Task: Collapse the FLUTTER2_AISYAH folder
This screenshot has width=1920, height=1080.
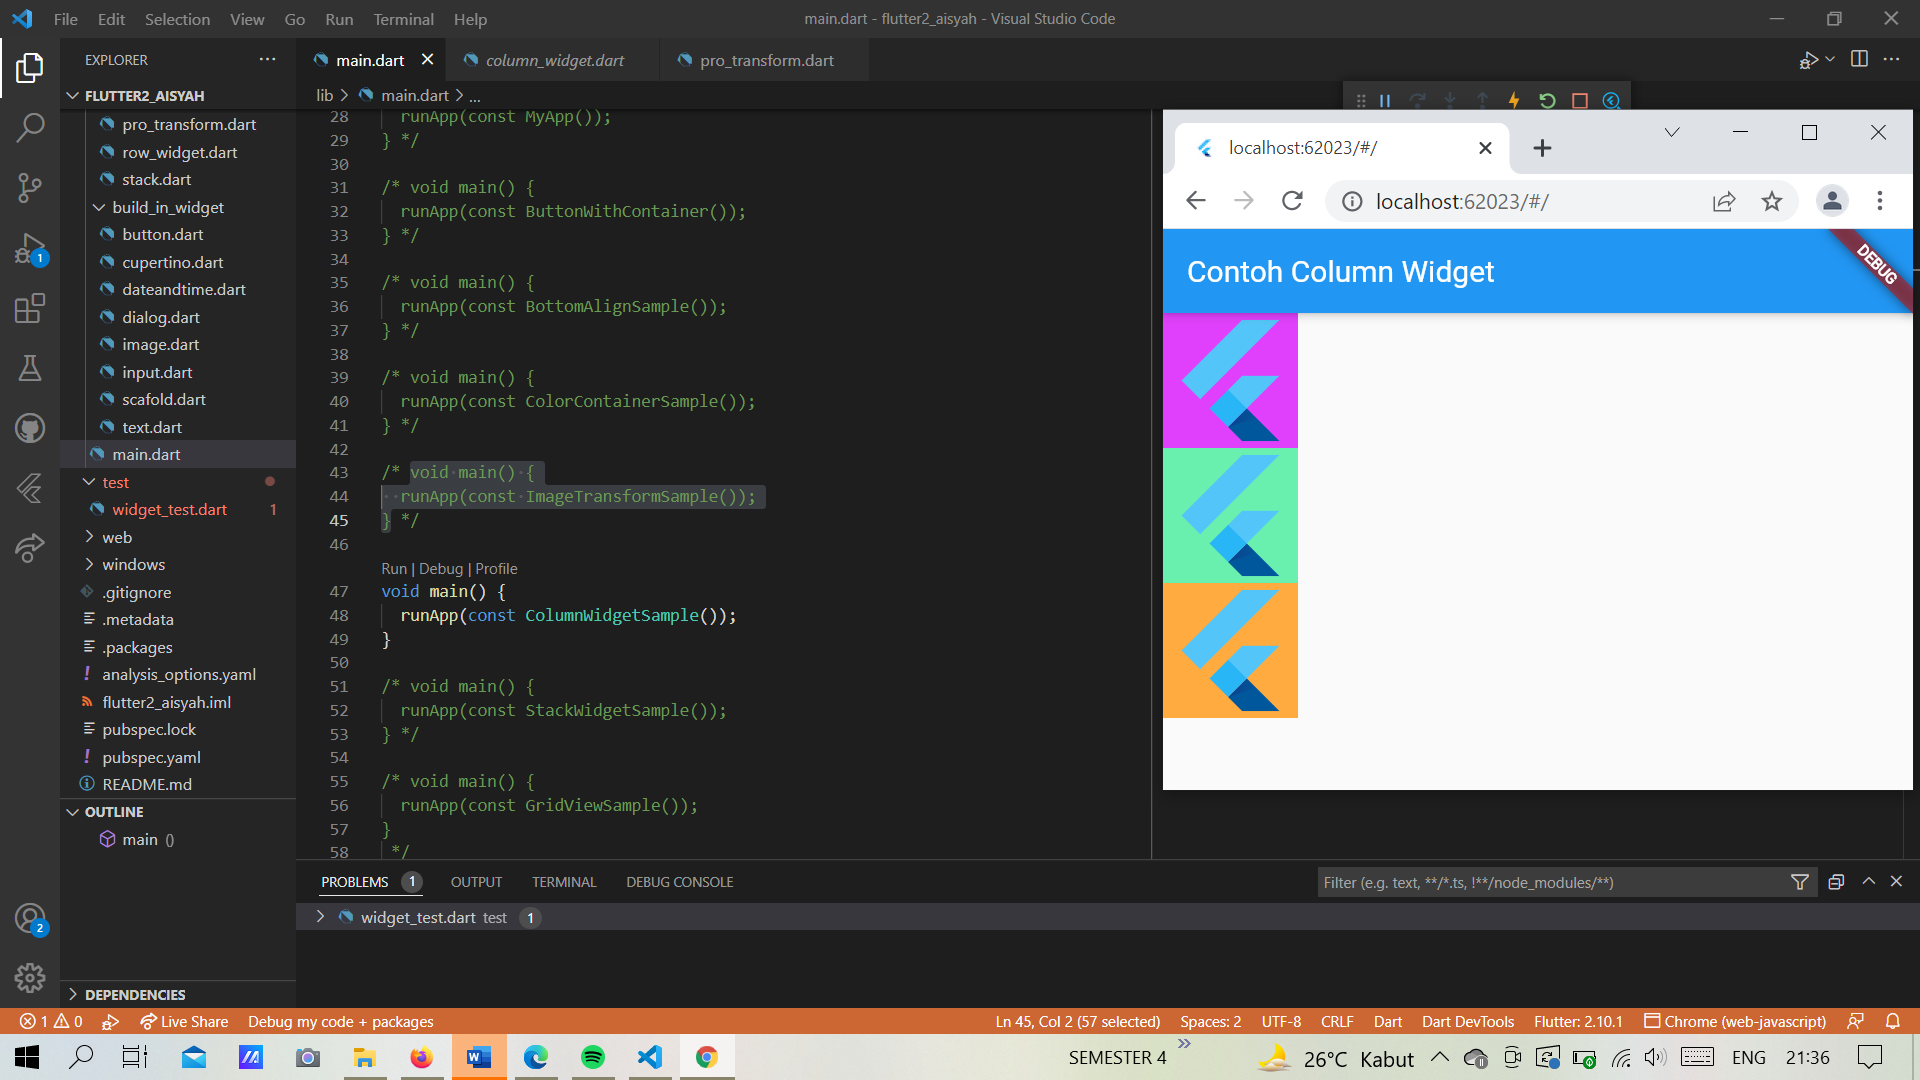Action: [72, 95]
